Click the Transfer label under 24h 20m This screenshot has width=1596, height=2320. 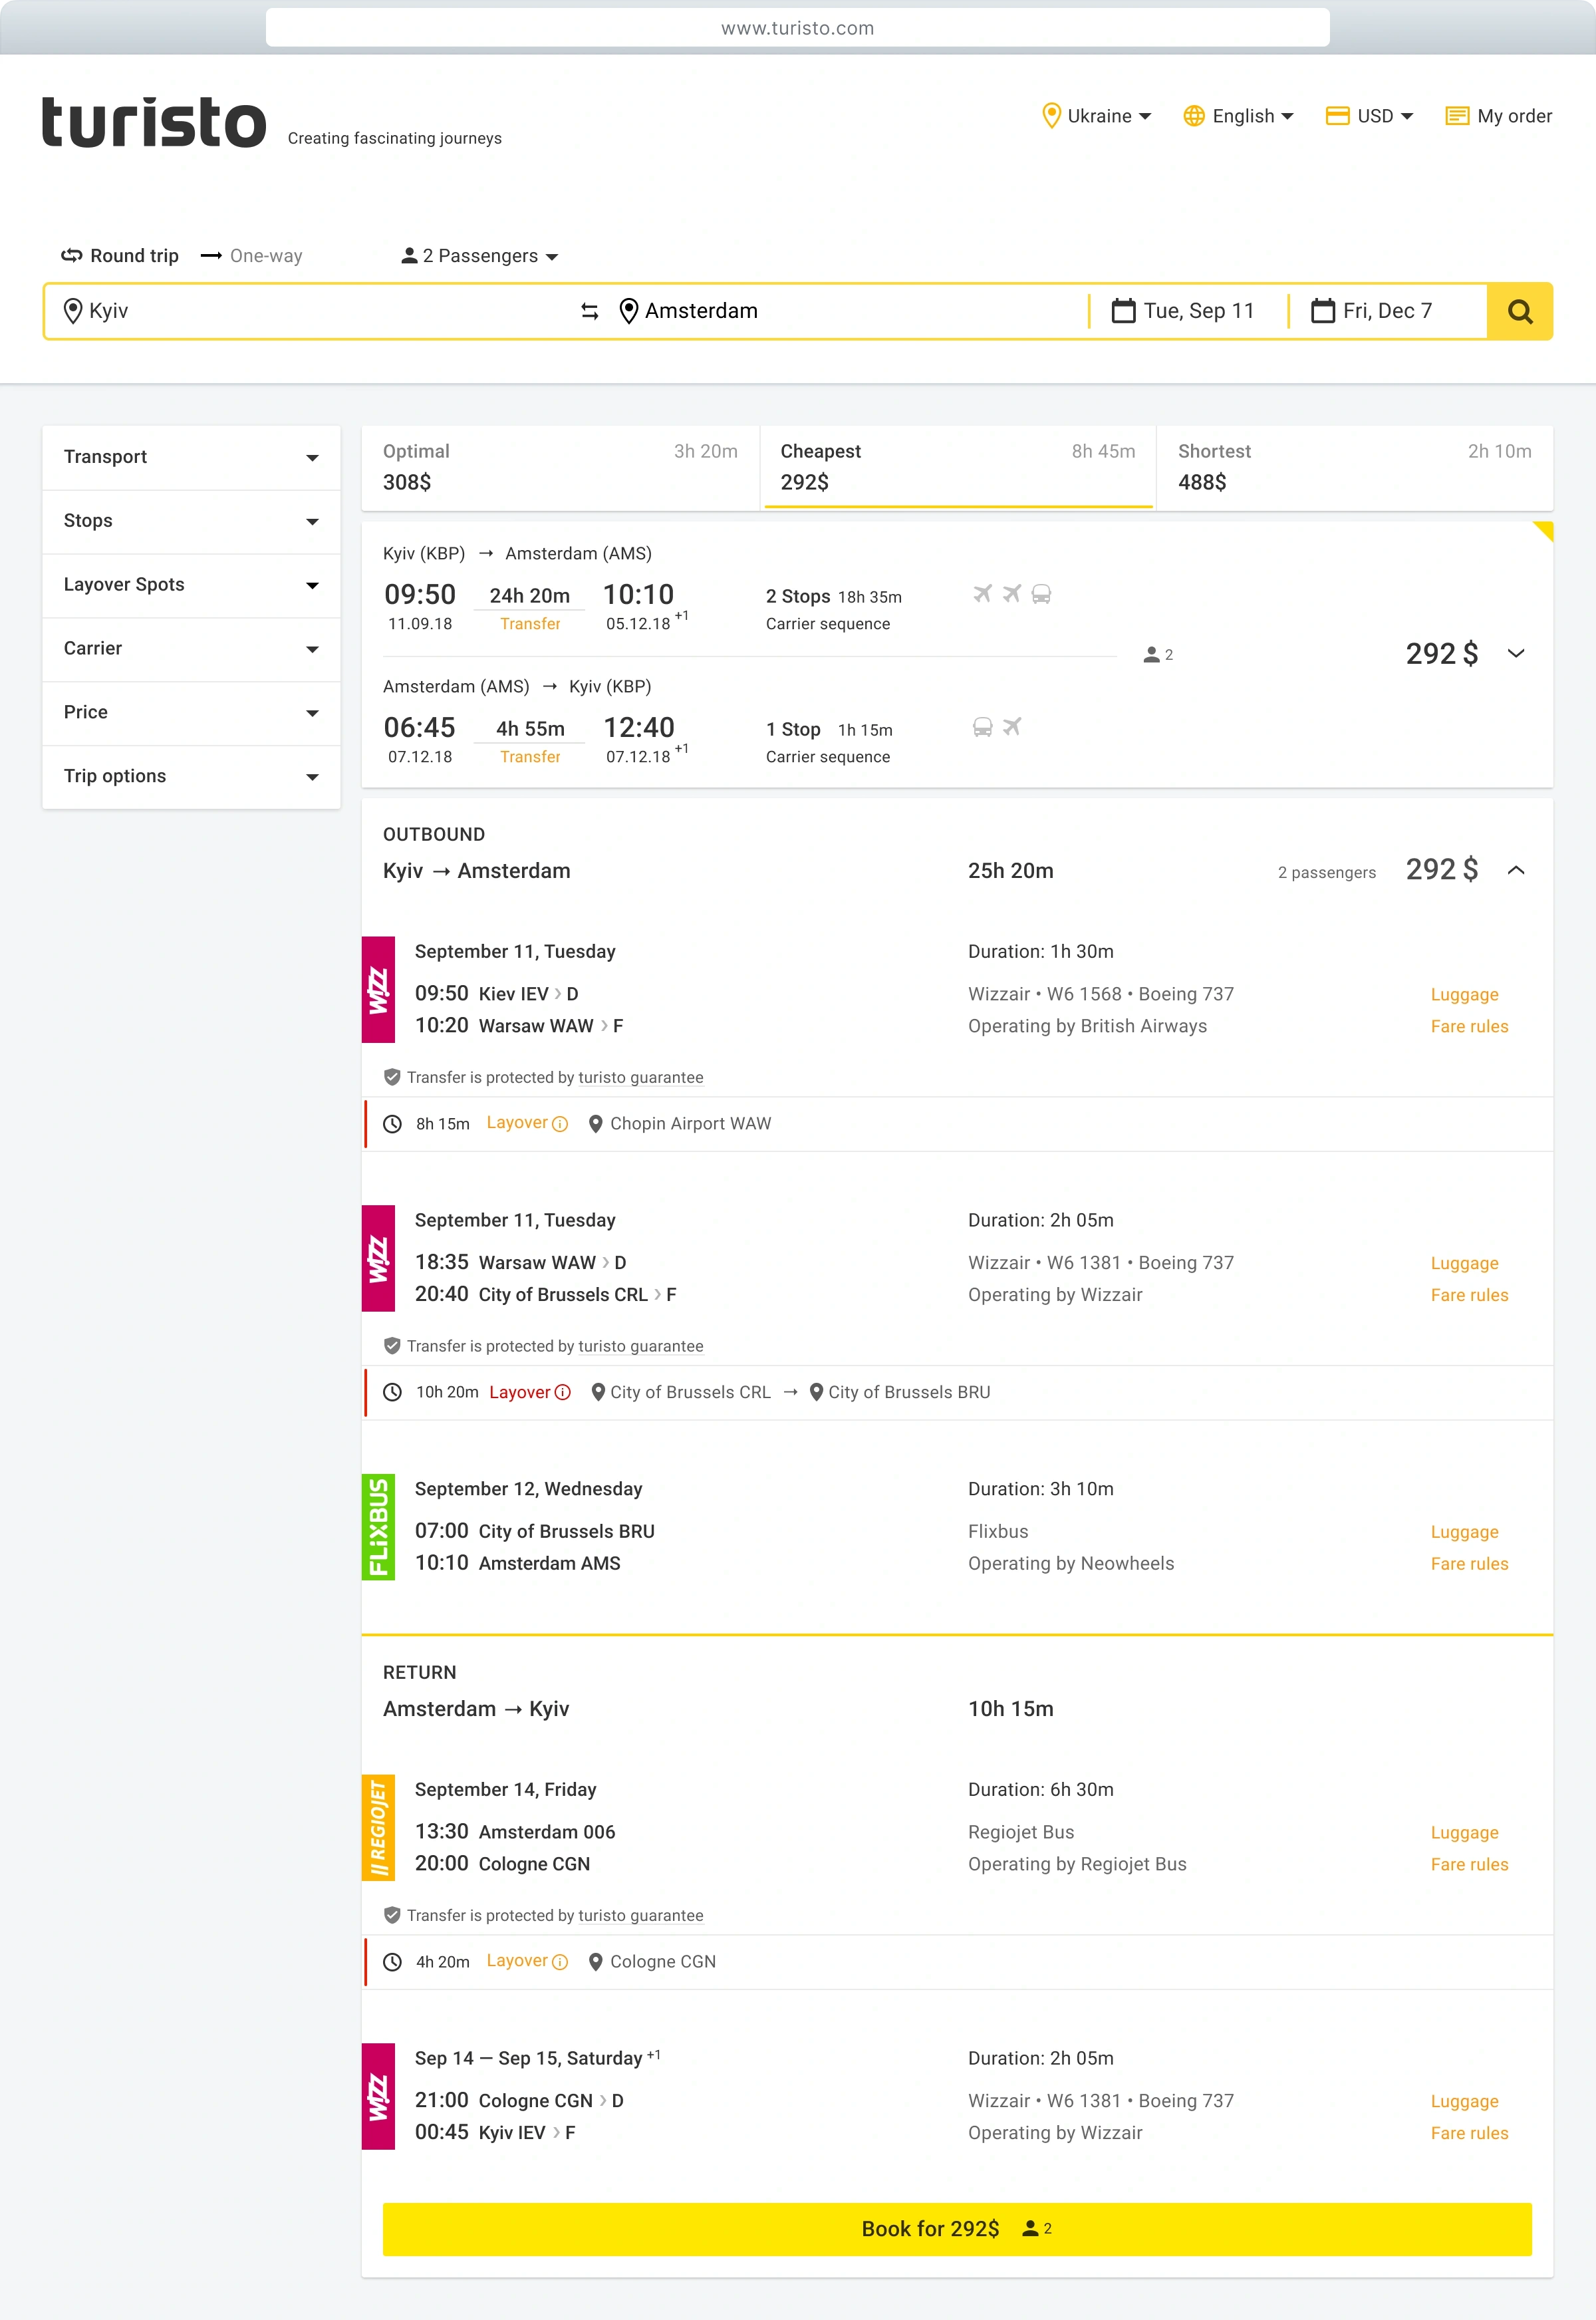(530, 624)
